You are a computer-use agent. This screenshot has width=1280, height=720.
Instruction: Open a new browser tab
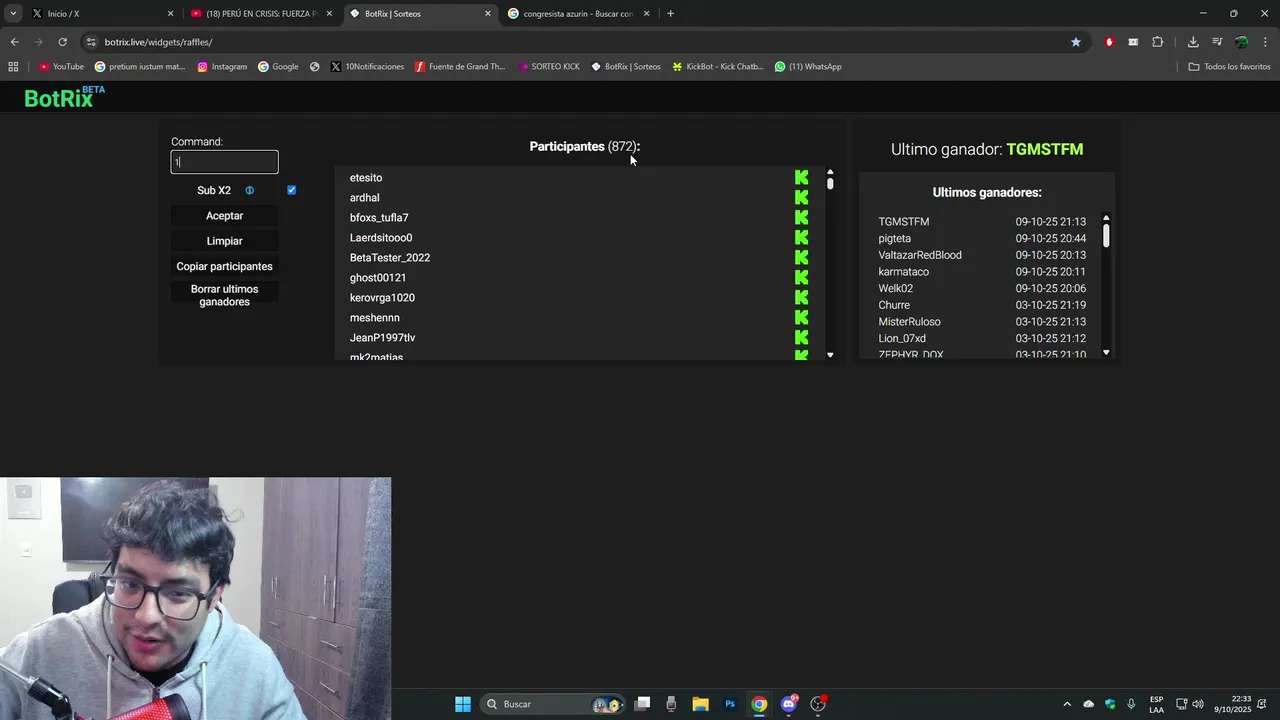670,14
